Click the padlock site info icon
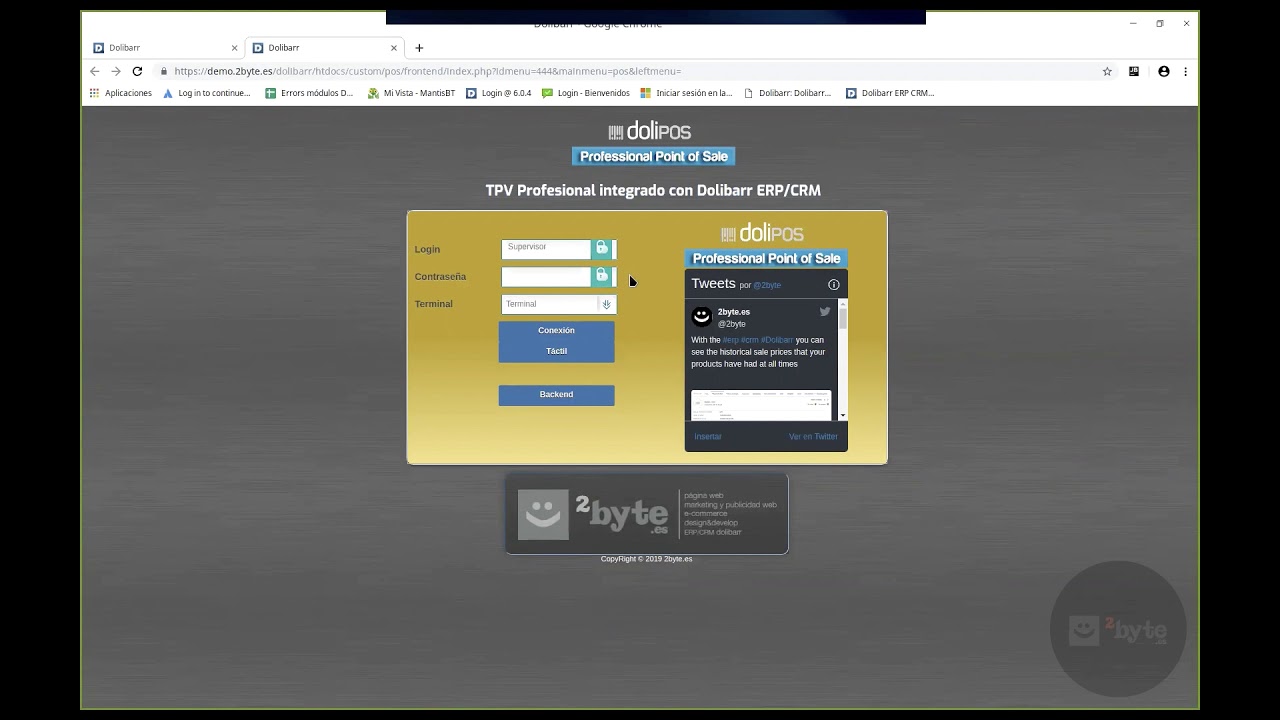The width and height of the screenshot is (1280, 720). tap(163, 72)
